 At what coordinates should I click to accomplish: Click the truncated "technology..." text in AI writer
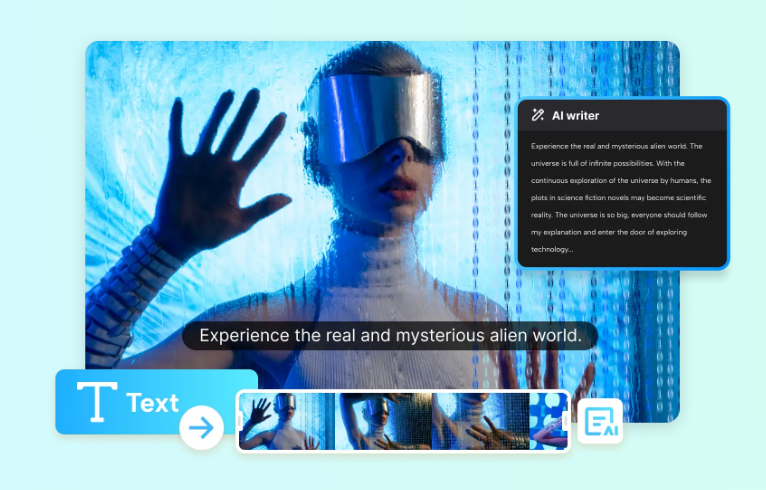click(552, 250)
